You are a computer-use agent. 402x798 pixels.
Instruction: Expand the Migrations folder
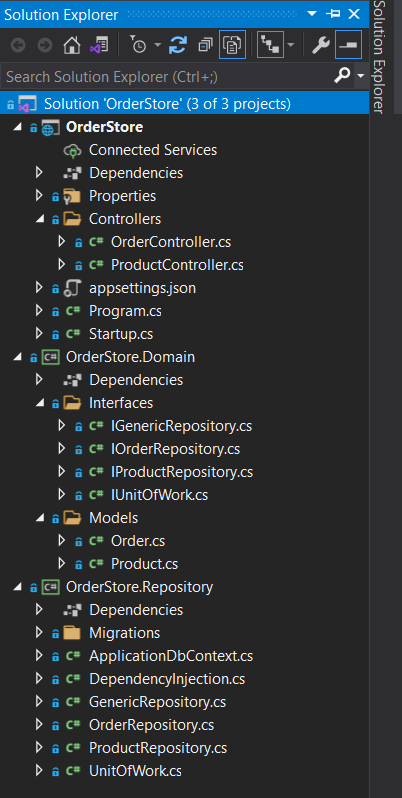(39, 633)
